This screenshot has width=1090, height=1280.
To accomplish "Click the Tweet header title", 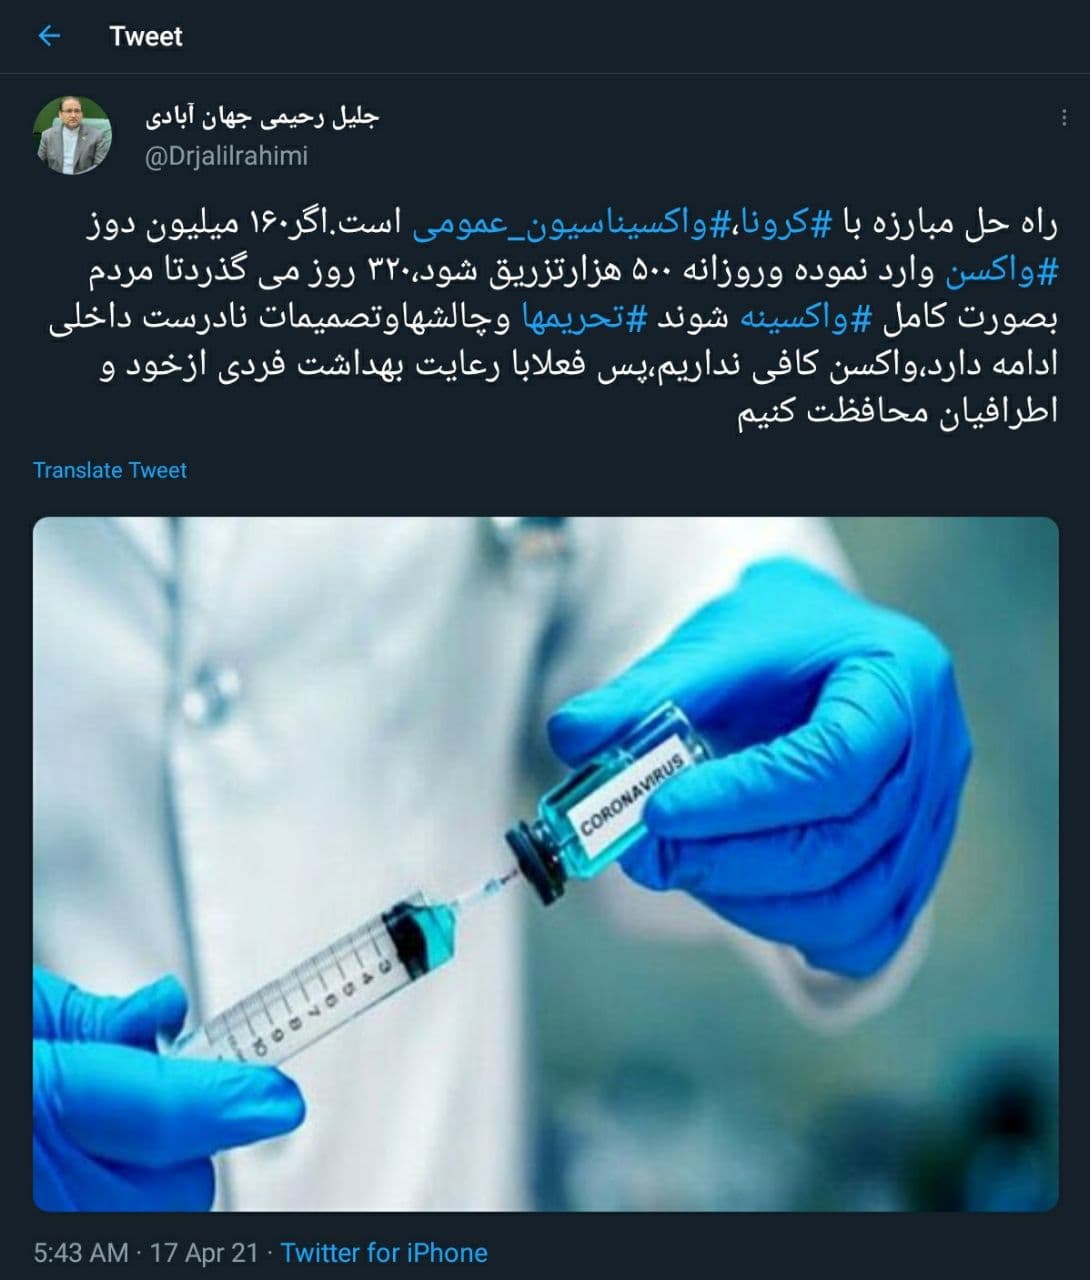I will point(146,36).
